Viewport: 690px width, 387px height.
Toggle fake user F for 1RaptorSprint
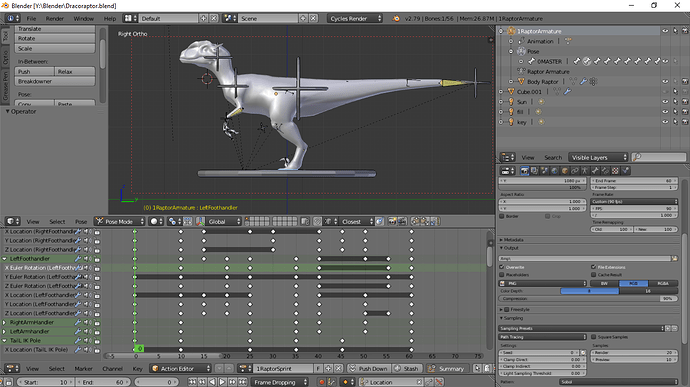pyautogui.click(x=318, y=369)
